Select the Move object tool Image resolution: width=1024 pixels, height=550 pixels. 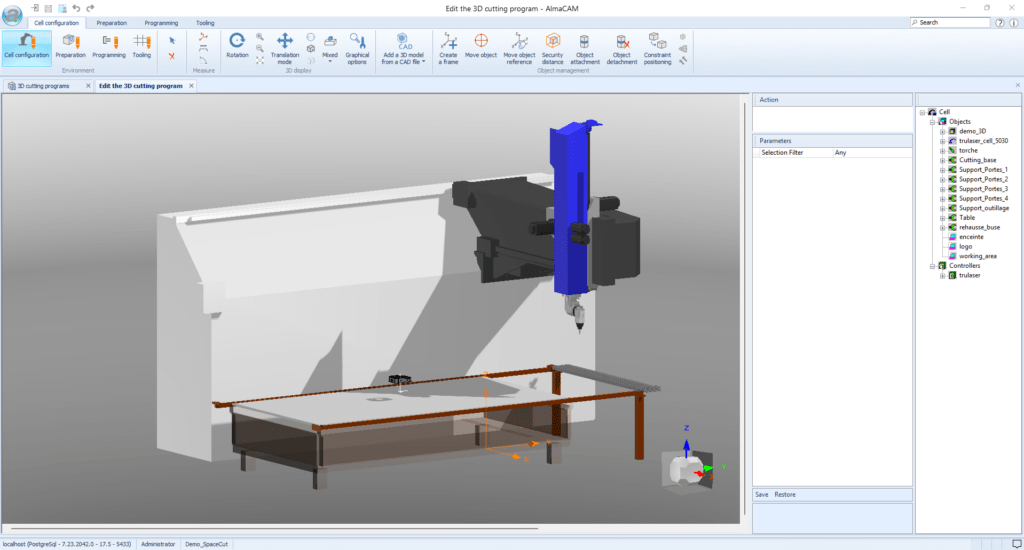click(481, 41)
